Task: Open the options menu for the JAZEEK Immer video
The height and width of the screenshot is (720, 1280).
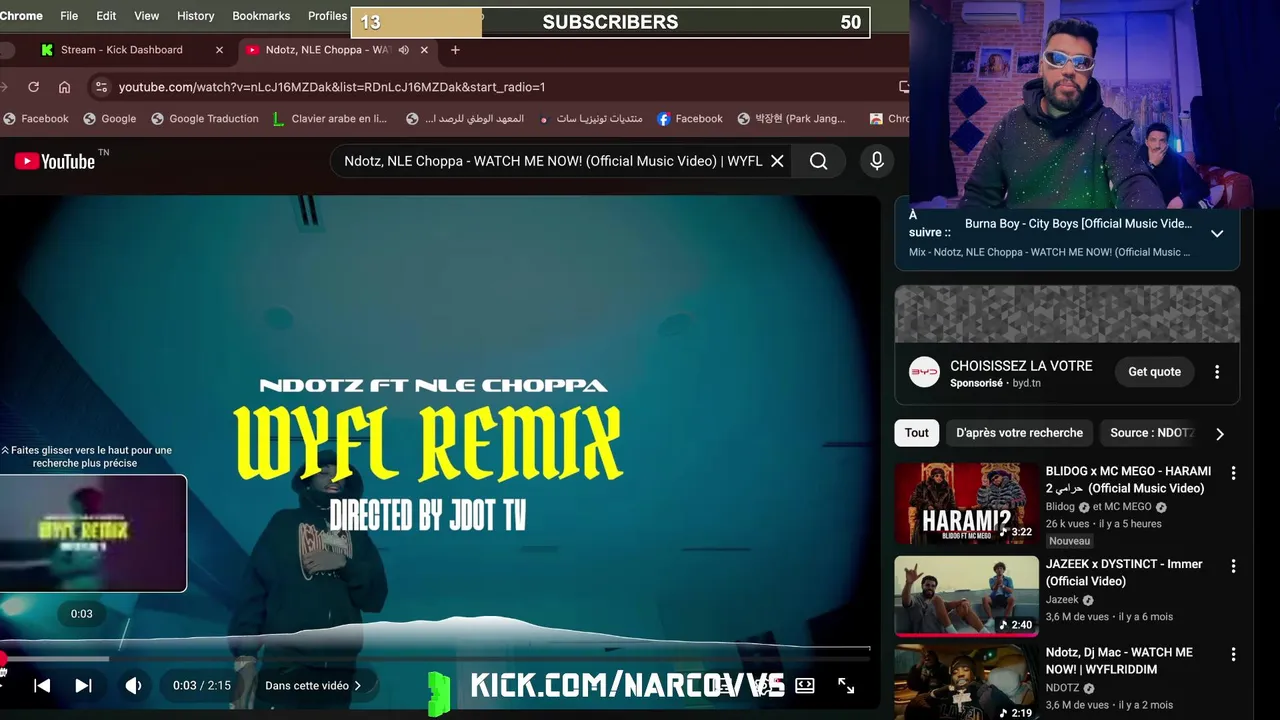Action: click(x=1233, y=566)
